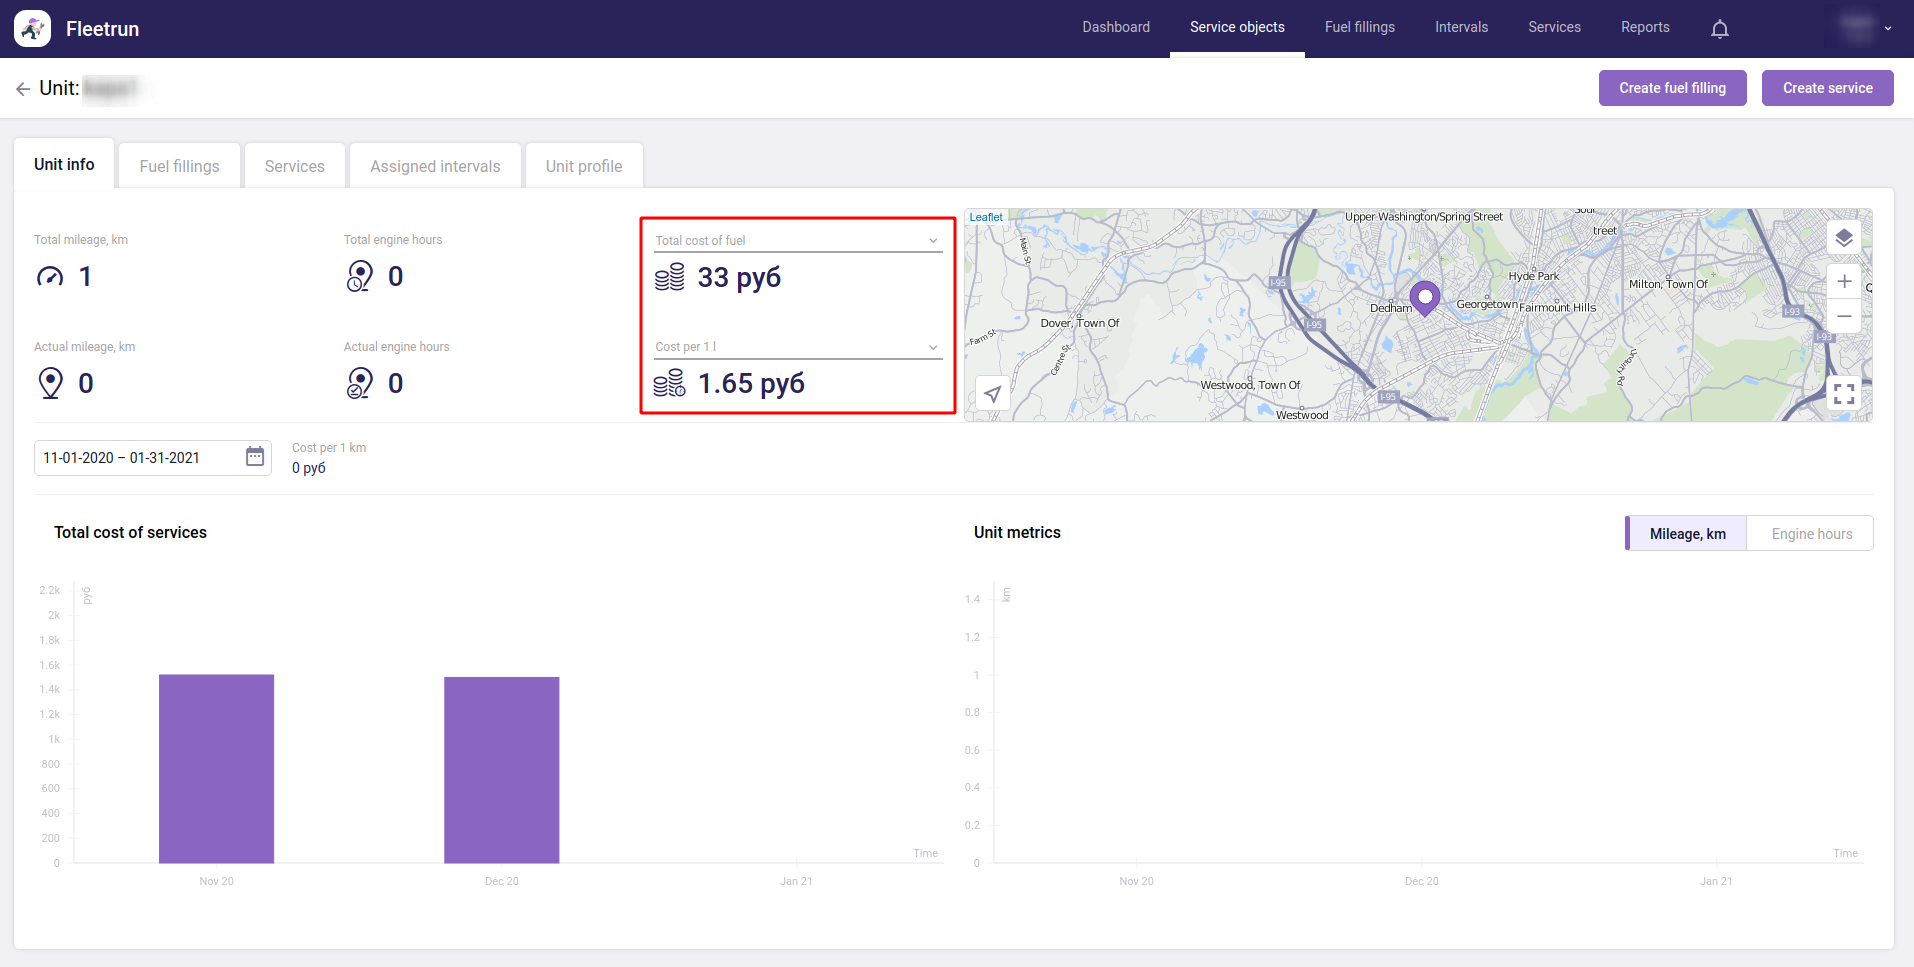The image size is (1914, 967).
Task: Zoom out on the map
Action: click(x=1843, y=316)
